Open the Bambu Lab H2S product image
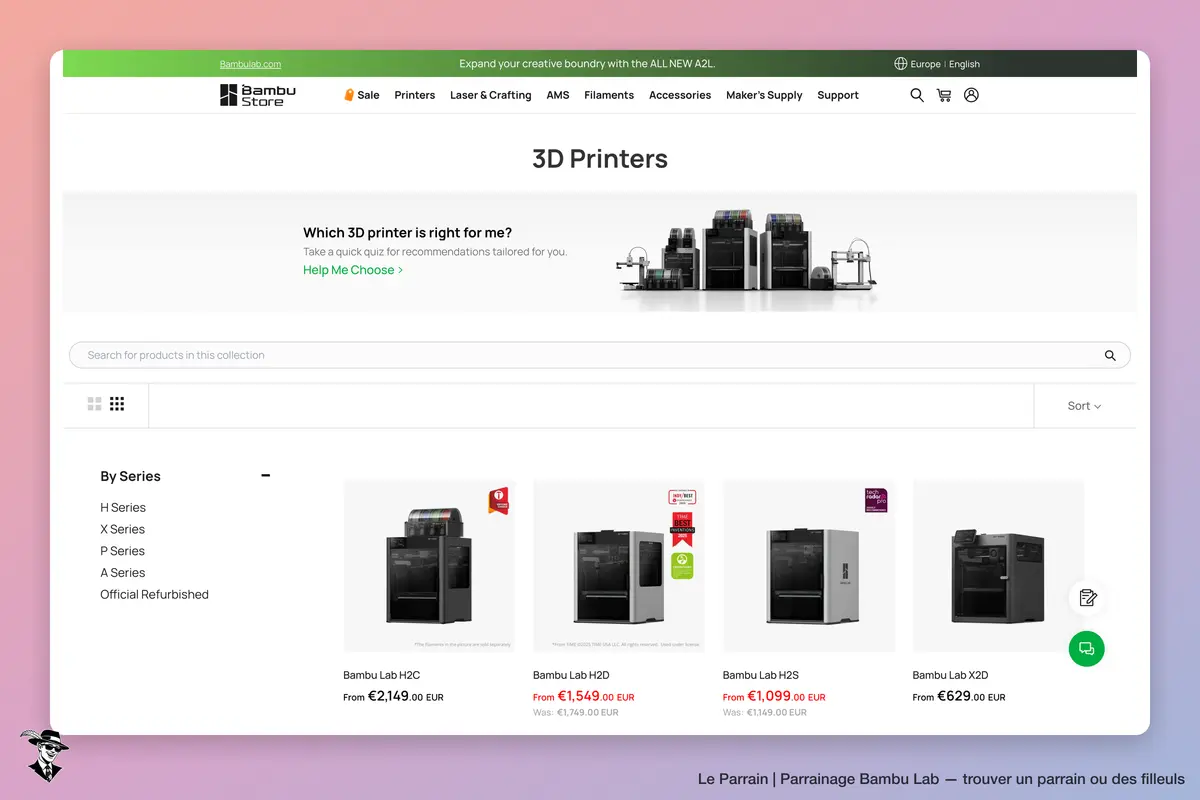Screen dimensions: 1200x800 click(809, 566)
